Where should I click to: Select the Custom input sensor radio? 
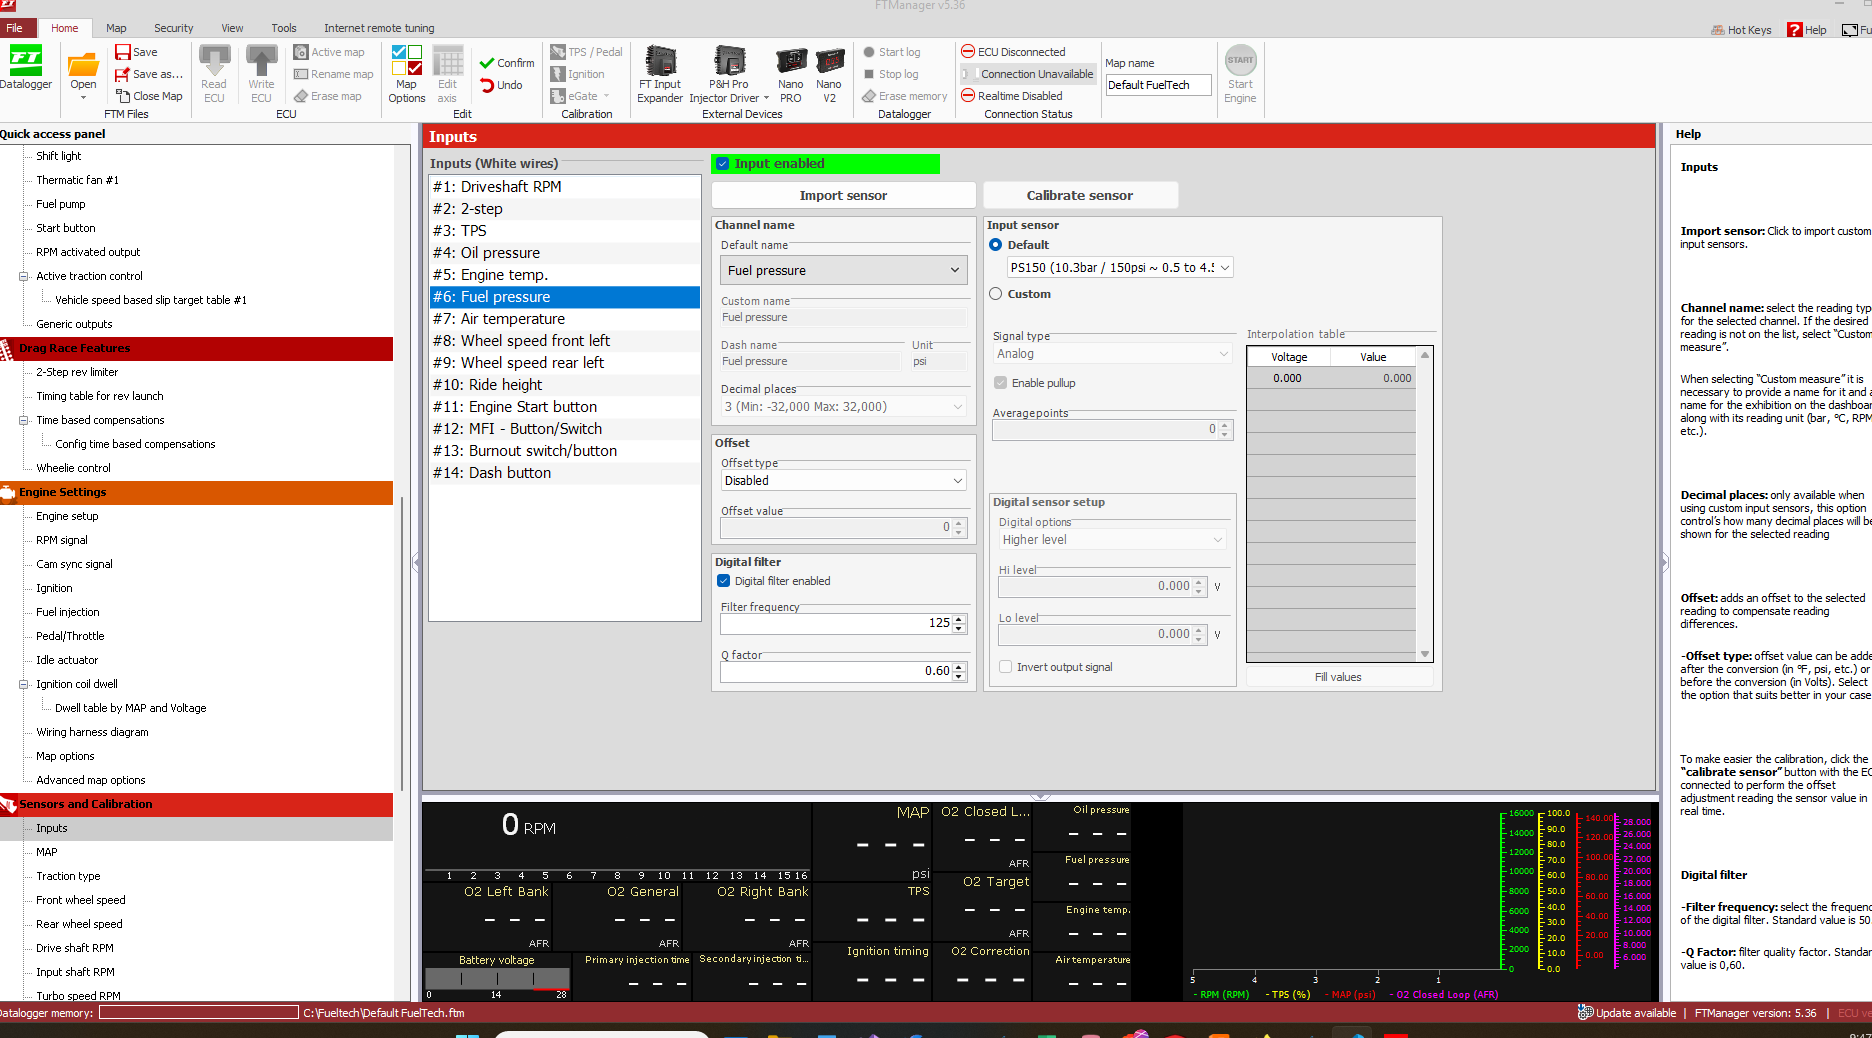(995, 294)
